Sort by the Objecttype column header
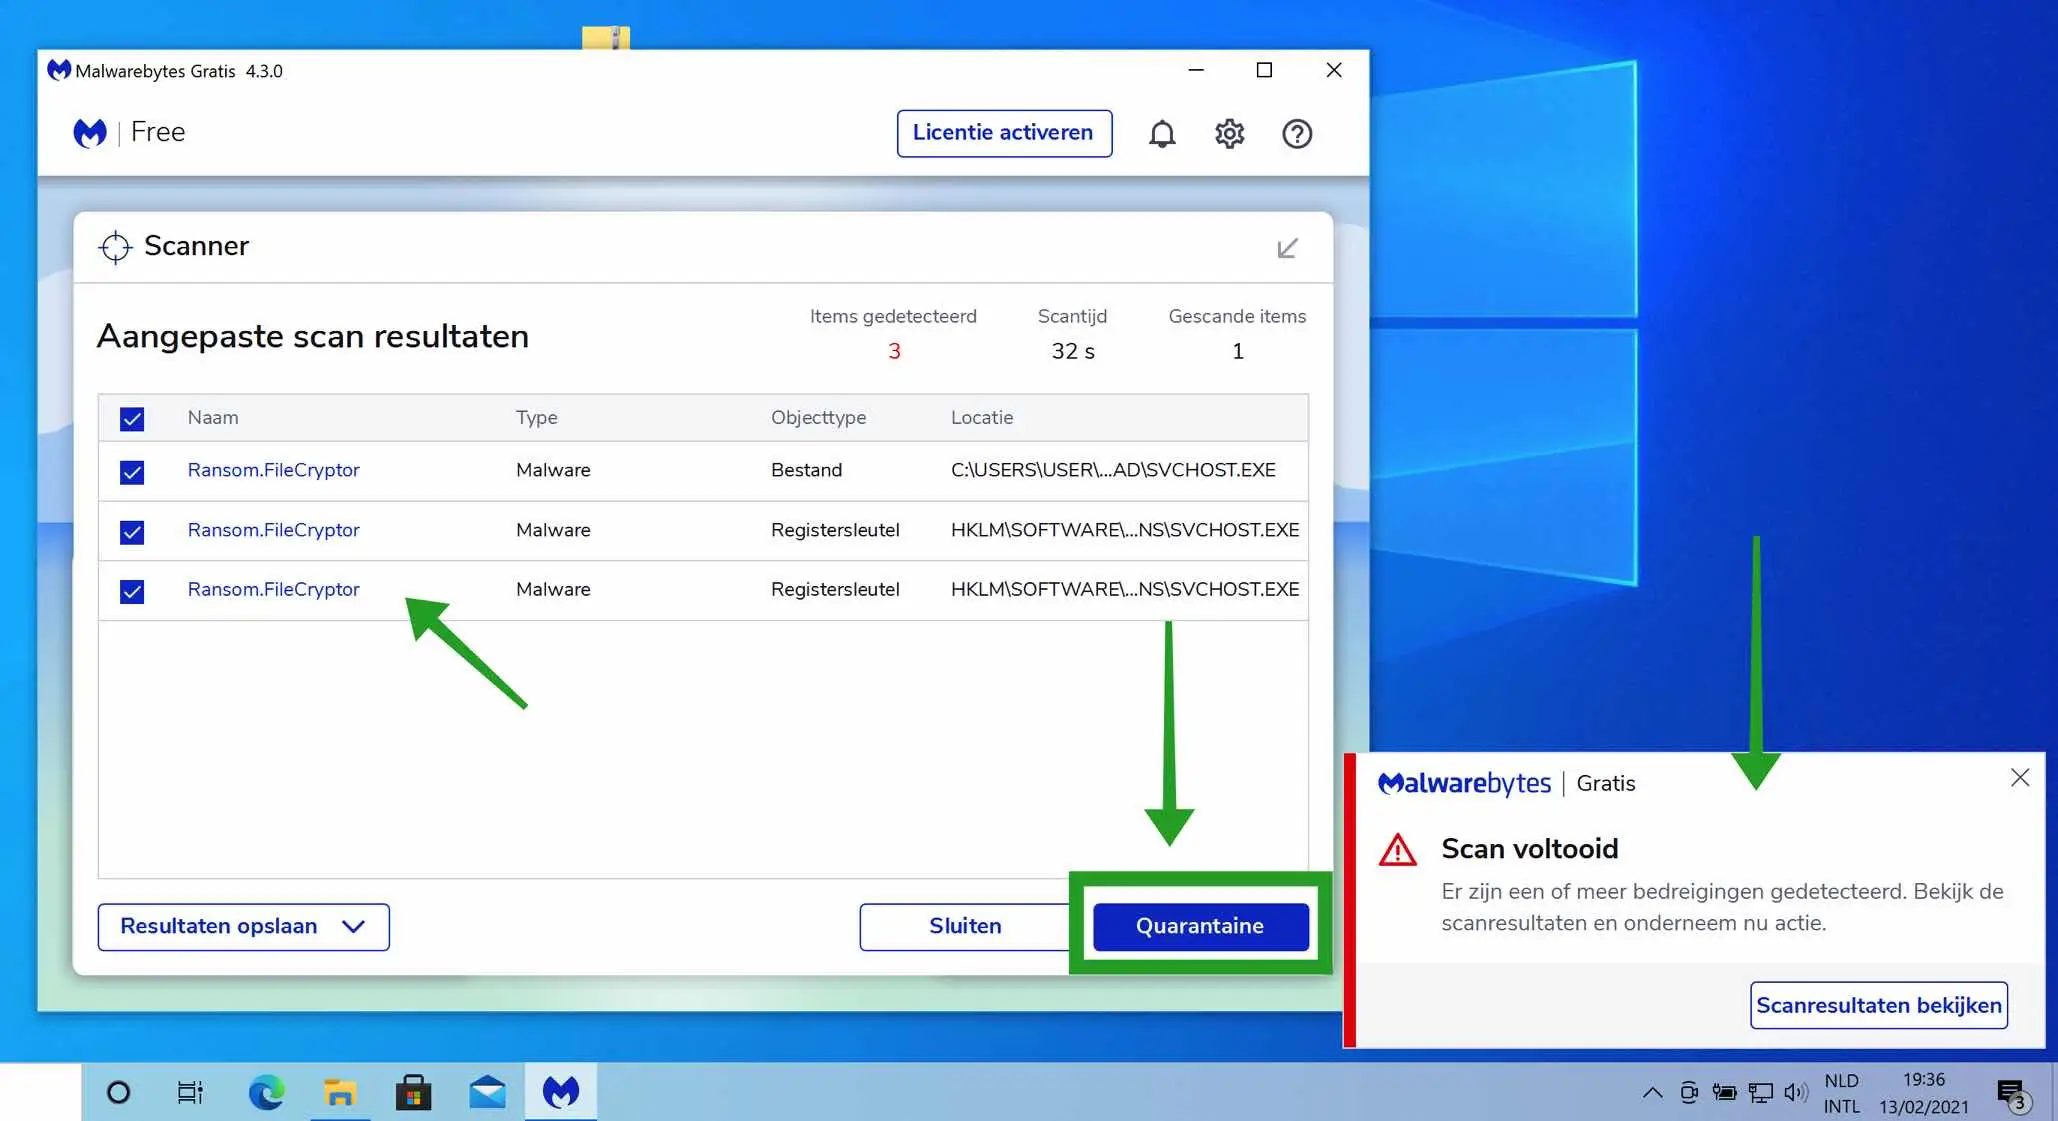 point(818,418)
